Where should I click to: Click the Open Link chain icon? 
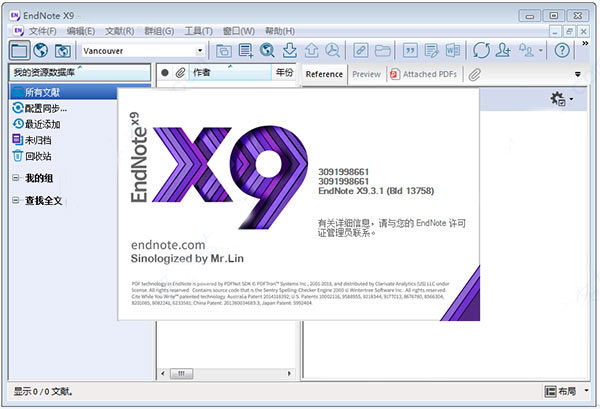359,50
